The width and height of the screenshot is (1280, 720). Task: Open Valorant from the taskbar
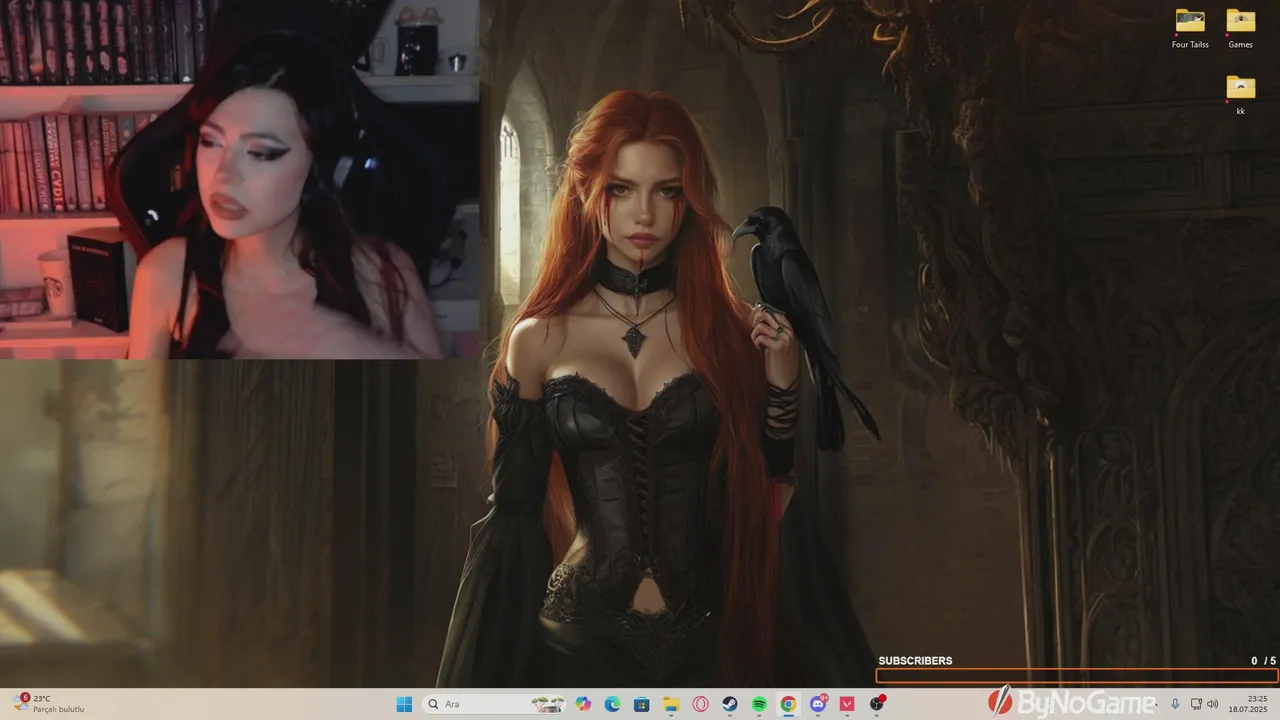(x=847, y=704)
